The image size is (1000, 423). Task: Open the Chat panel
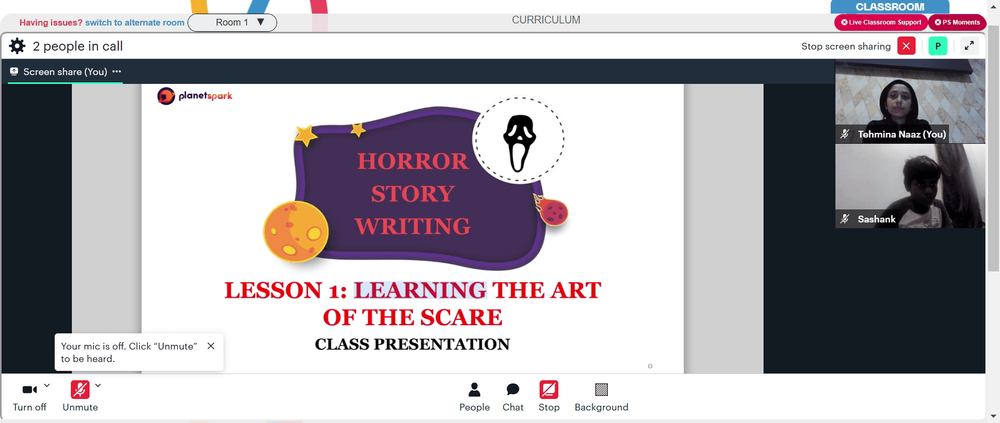click(x=513, y=397)
